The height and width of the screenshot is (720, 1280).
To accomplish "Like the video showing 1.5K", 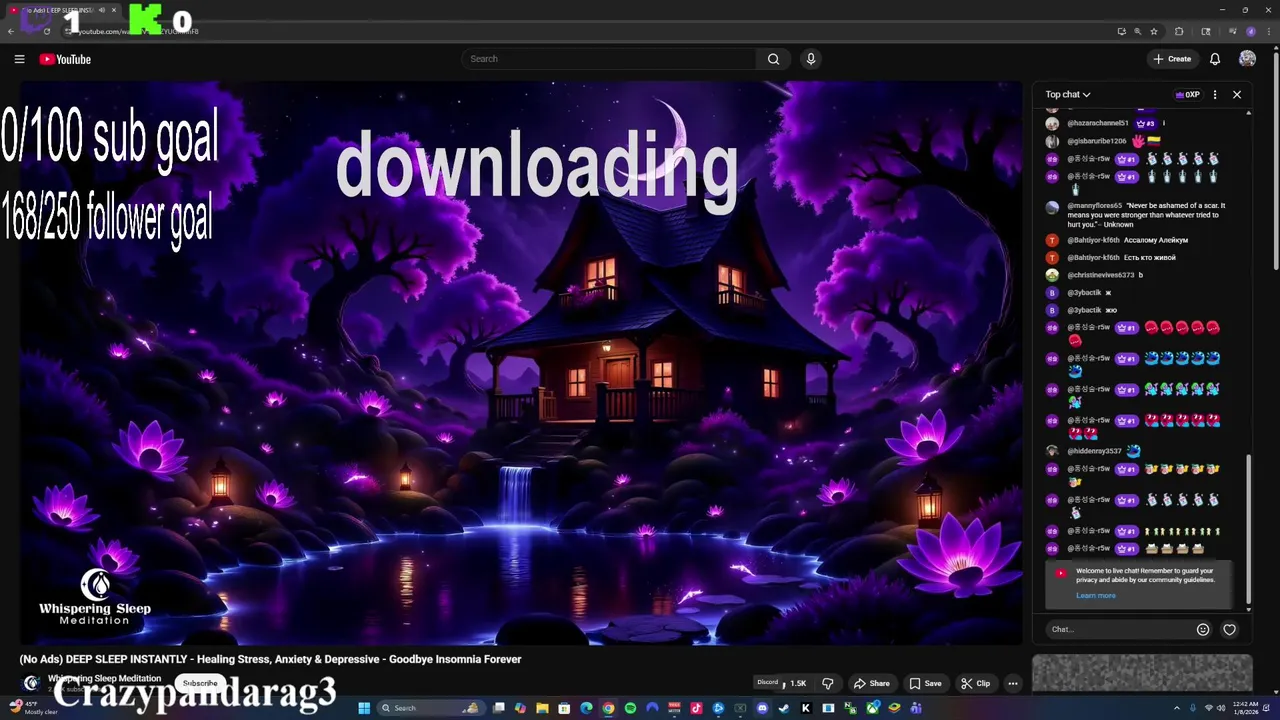I will point(796,683).
